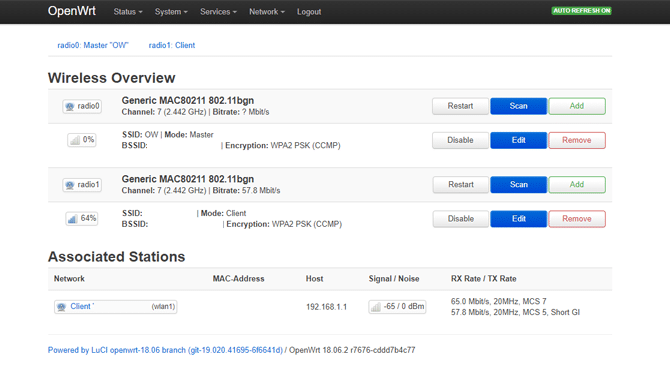This screenshot has width=670, height=380.
Task: Remove the Client mode network
Action: 577,219
